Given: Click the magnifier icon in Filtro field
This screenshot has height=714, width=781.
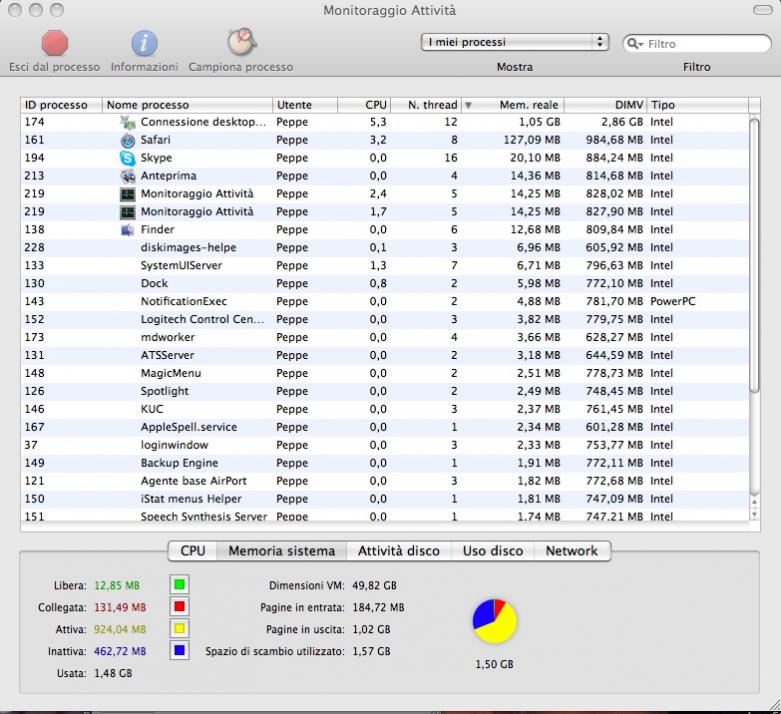Looking at the screenshot, I should pos(635,44).
